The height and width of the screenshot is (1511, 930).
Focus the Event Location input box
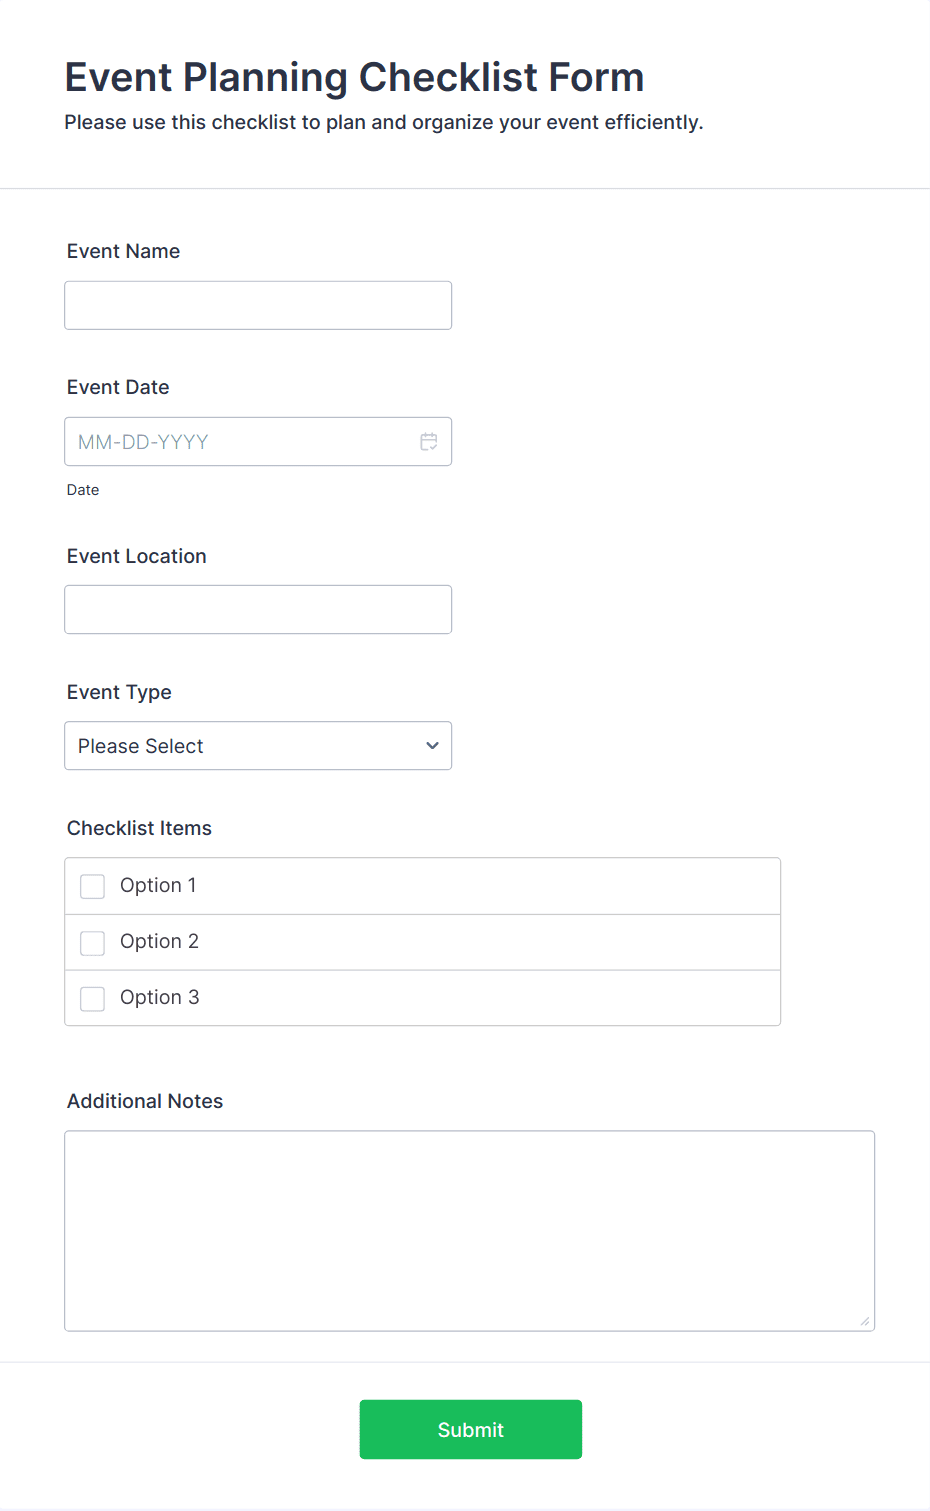(257, 609)
